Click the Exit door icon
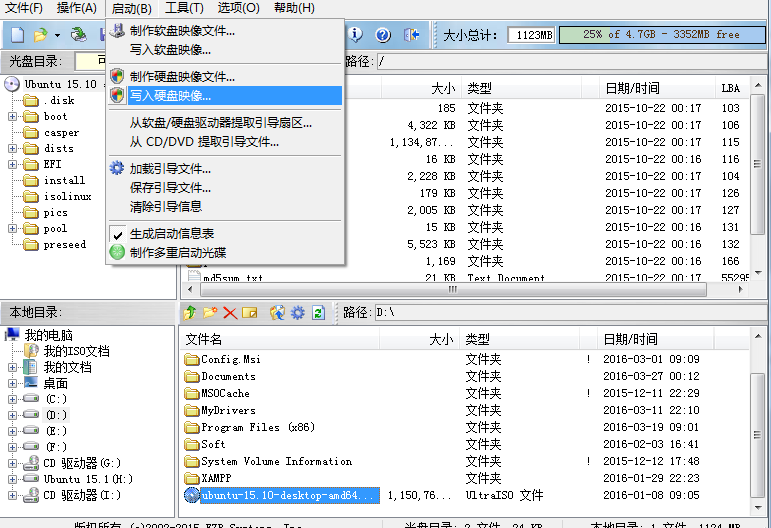Screen dimensions: 771x528 coord(411,34)
